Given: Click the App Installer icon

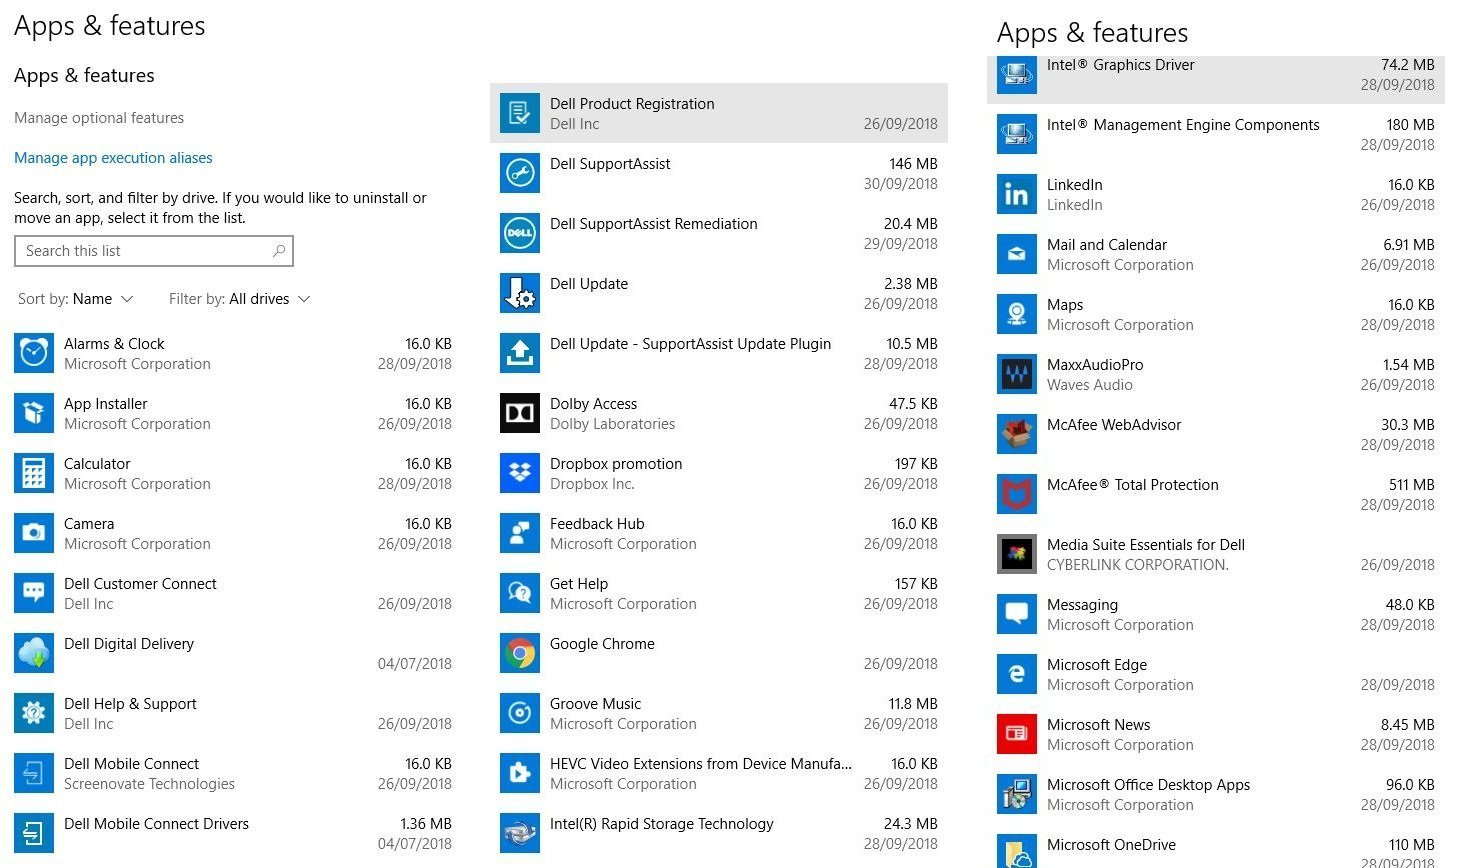Looking at the screenshot, I should pos(34,413).
